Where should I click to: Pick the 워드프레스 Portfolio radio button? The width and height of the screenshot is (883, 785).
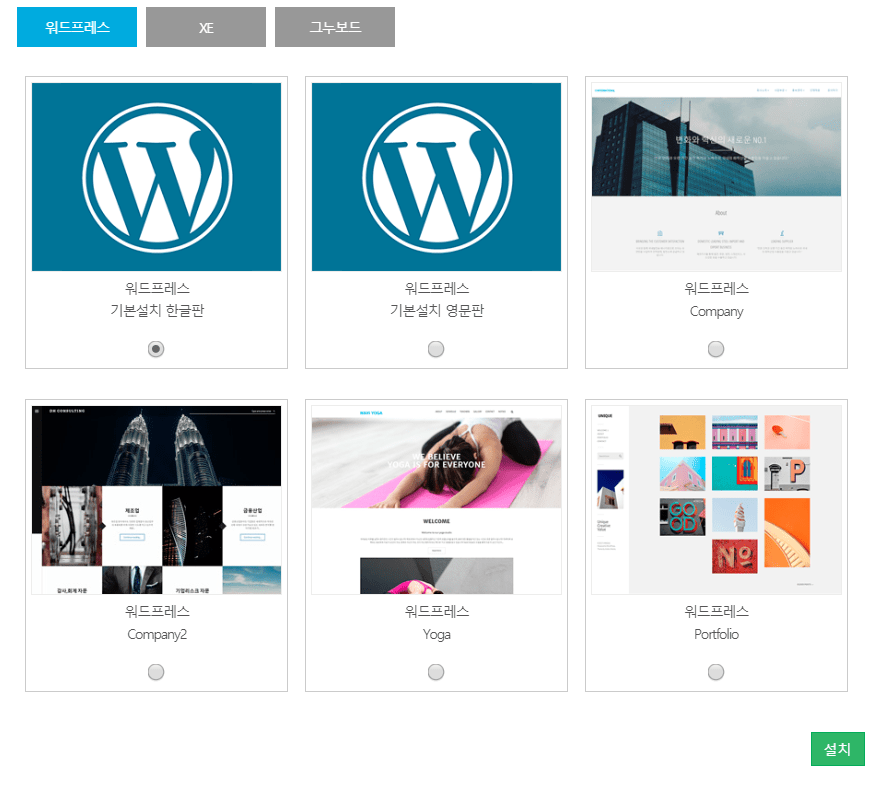[x=716, y=672]
